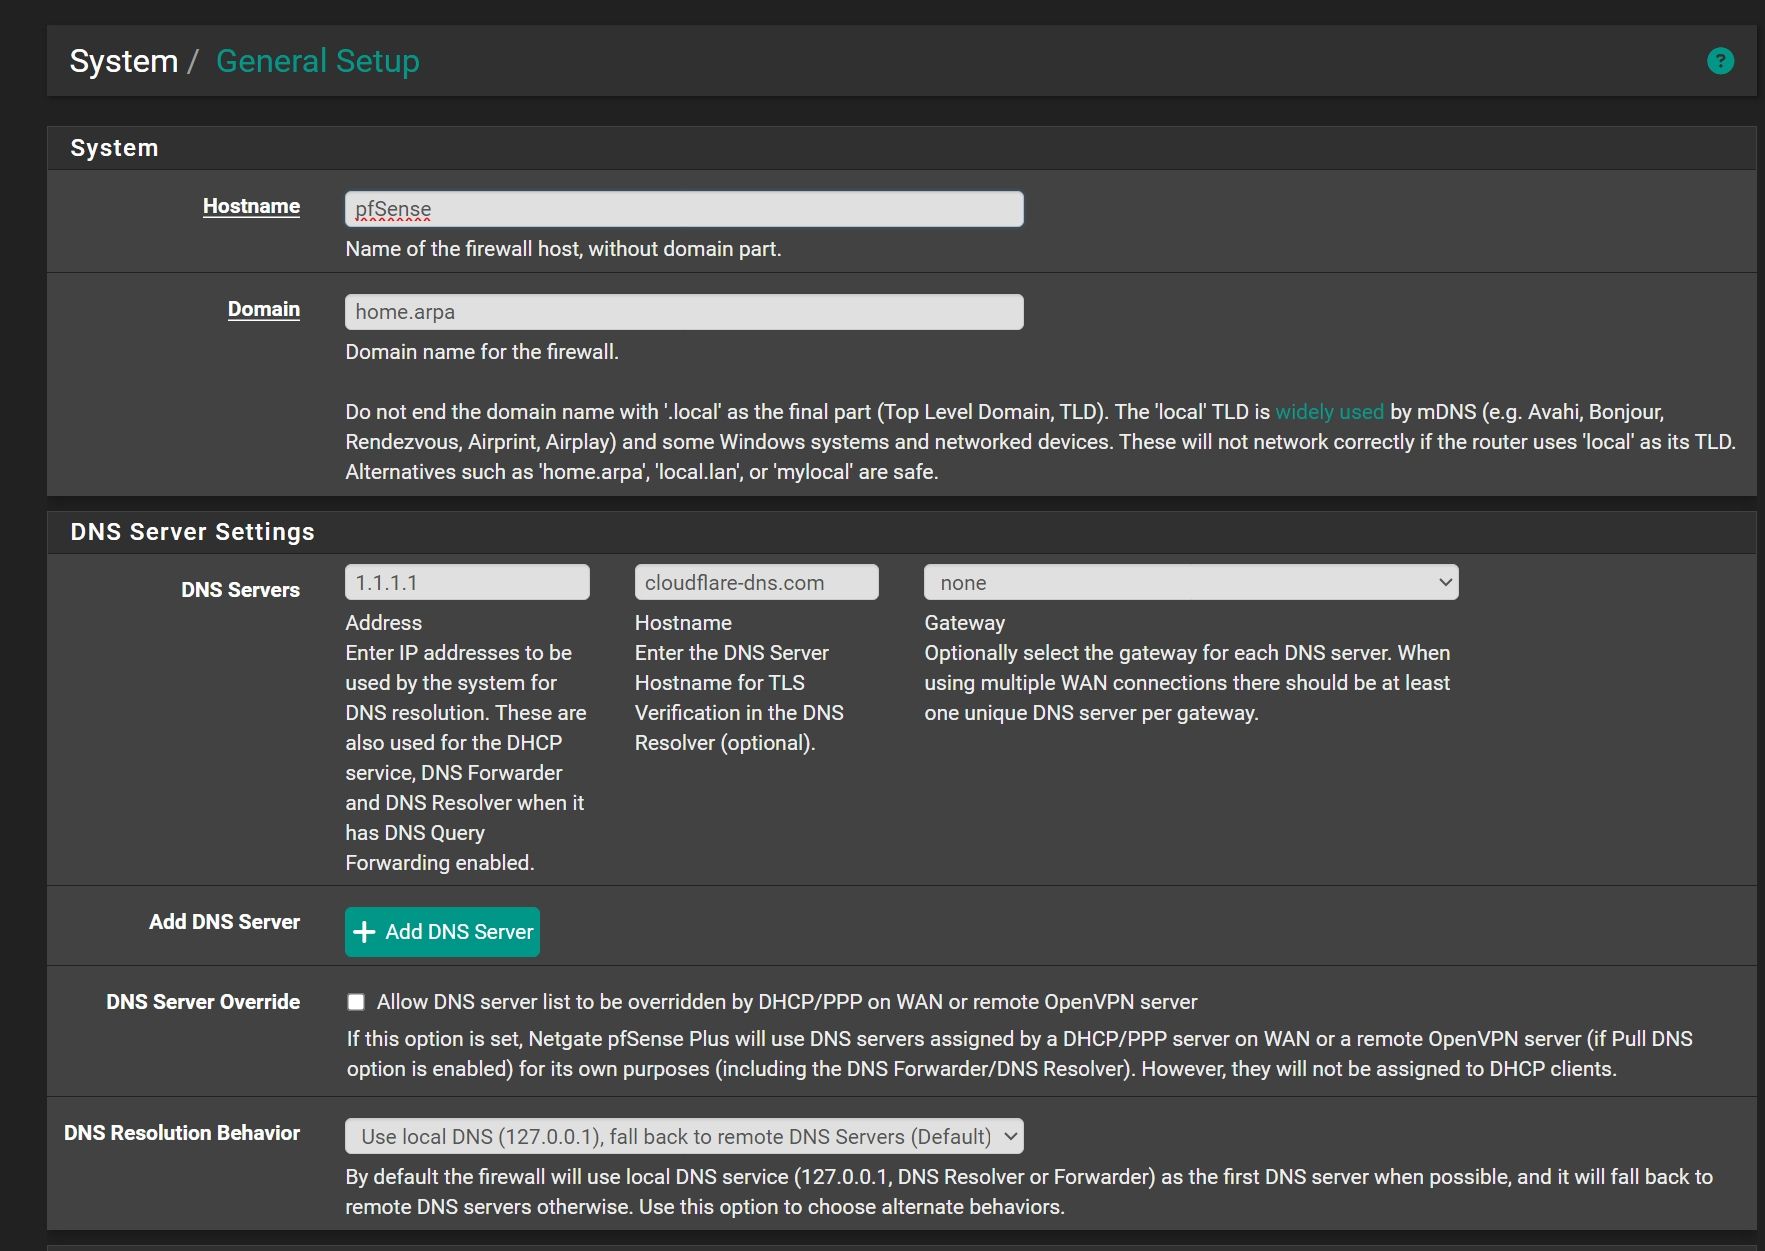The width and height of the screenshot is (1765, 1251).
Task: Click the Gateway caption under the dropdown
Action: [x=964, y=623]
